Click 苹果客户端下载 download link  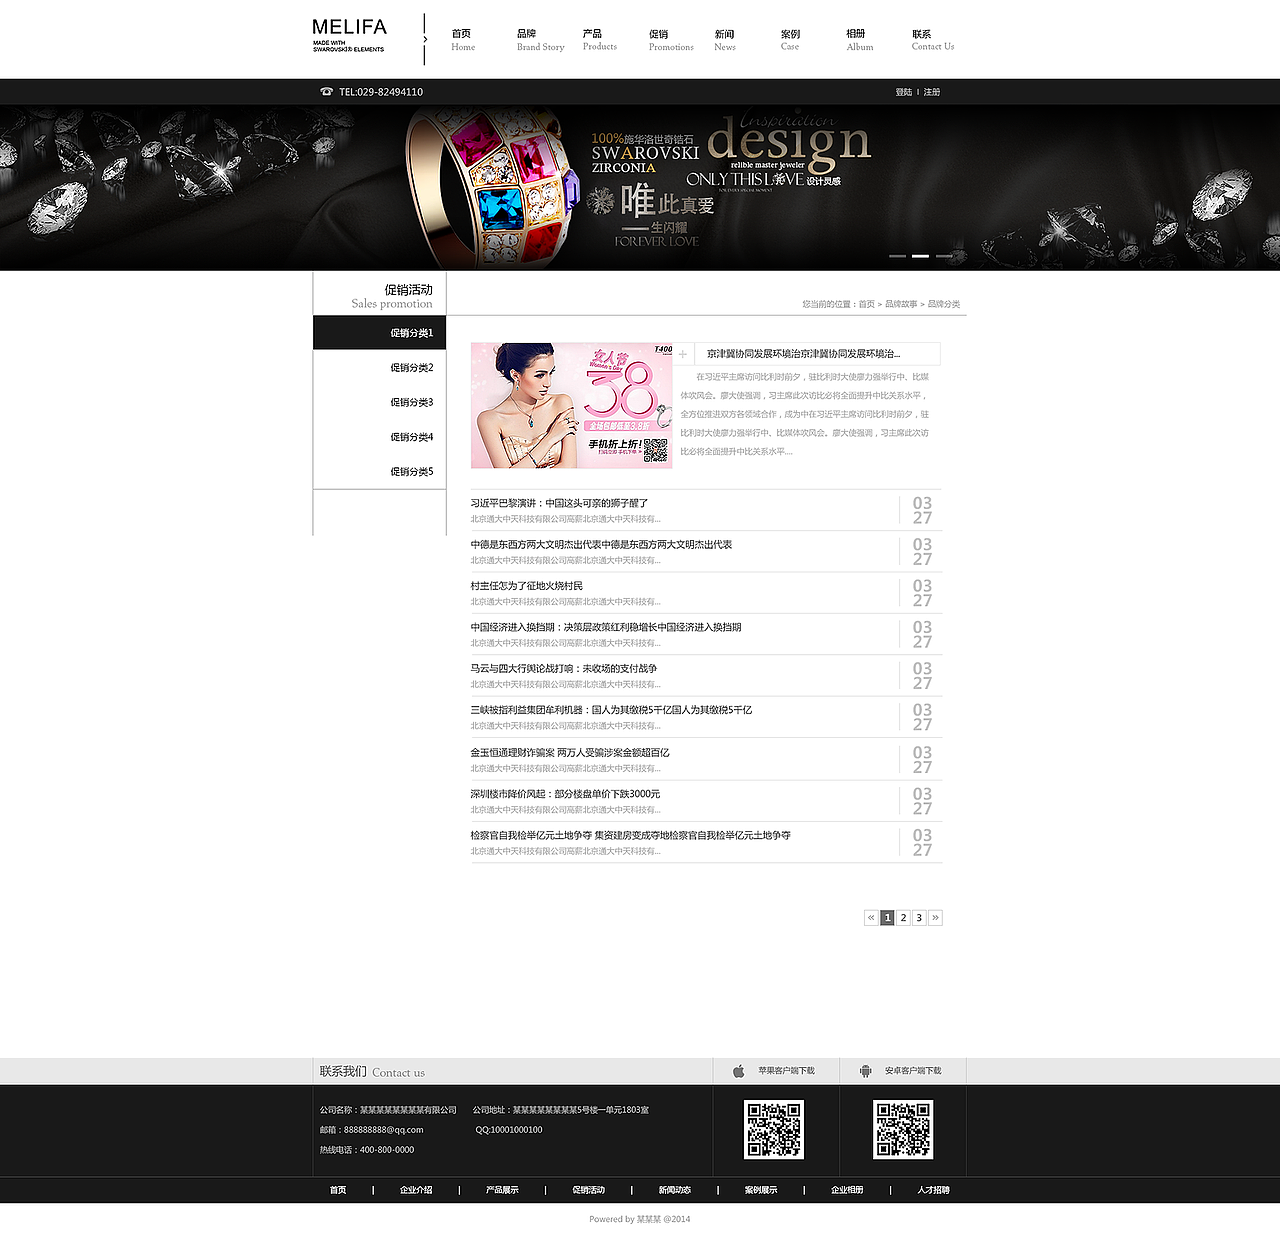tap(786, 1071)
